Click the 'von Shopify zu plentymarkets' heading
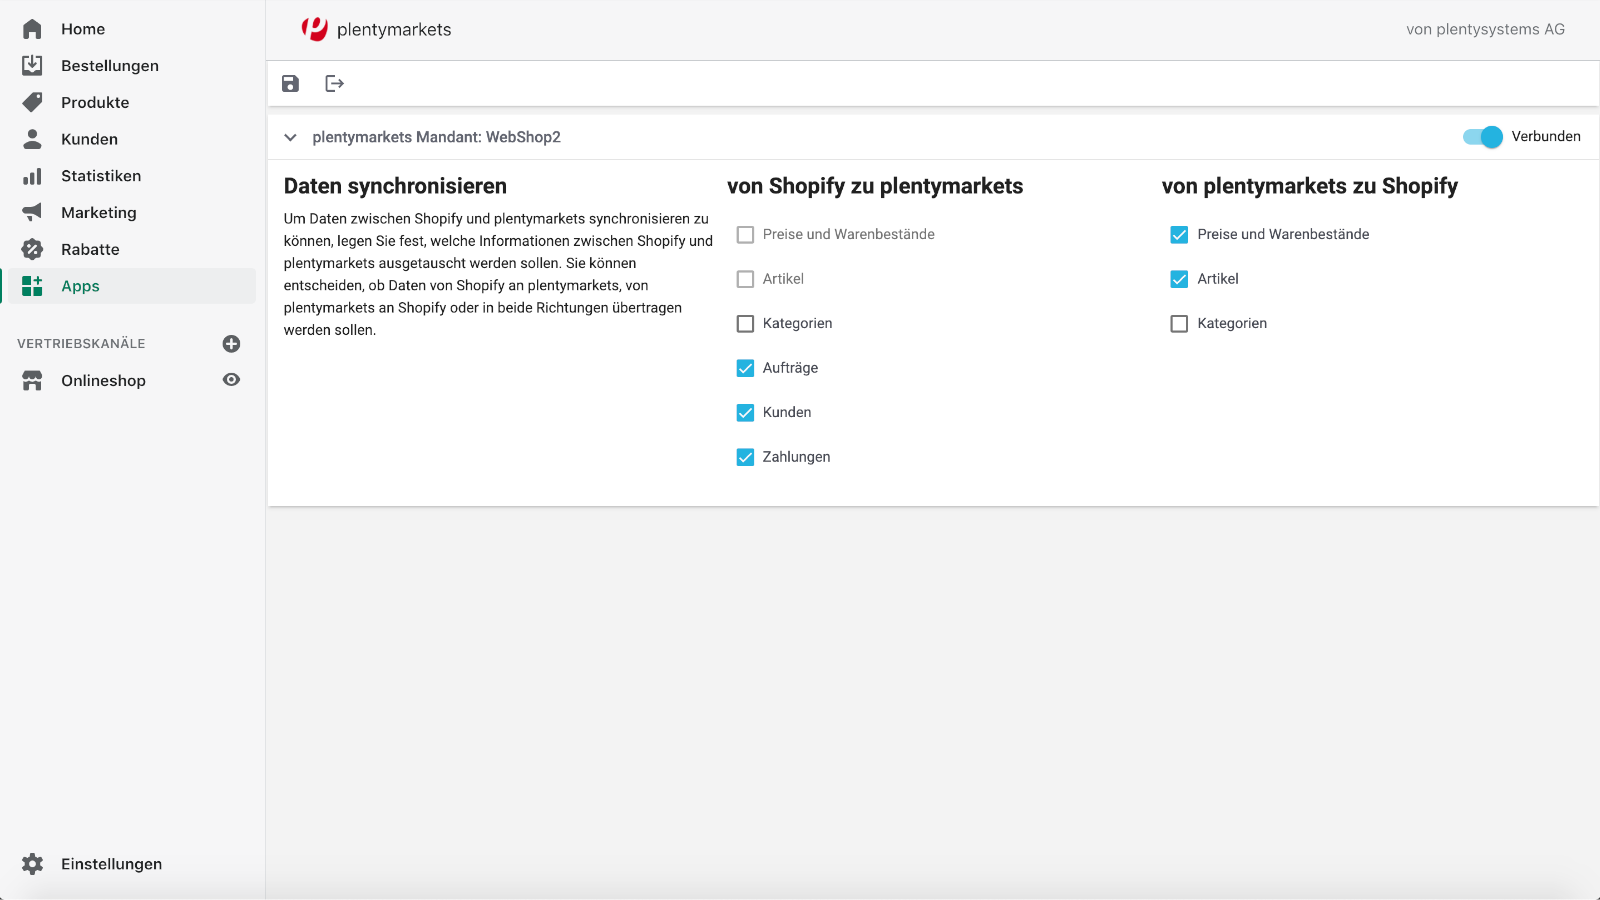This screenshot has height=900, width=1600. (x=875, y=186)
